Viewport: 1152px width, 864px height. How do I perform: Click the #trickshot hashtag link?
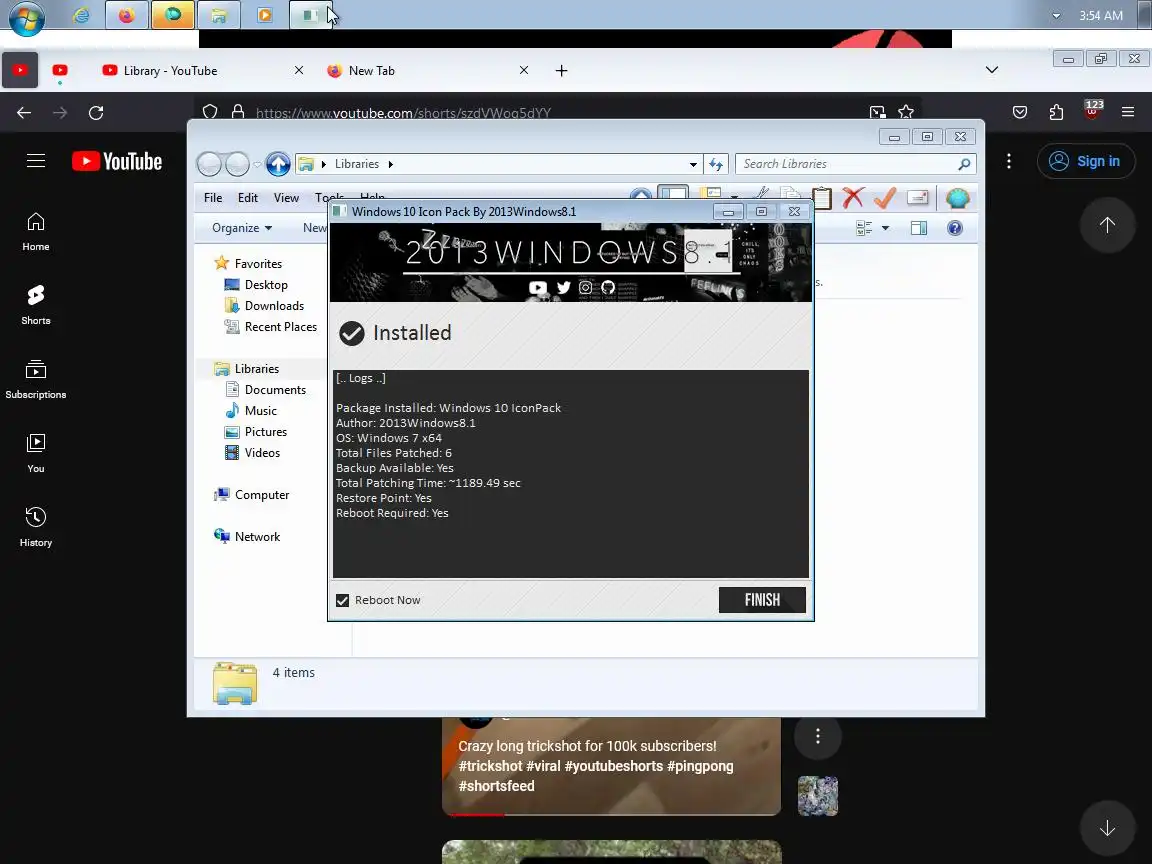(490, 766)
